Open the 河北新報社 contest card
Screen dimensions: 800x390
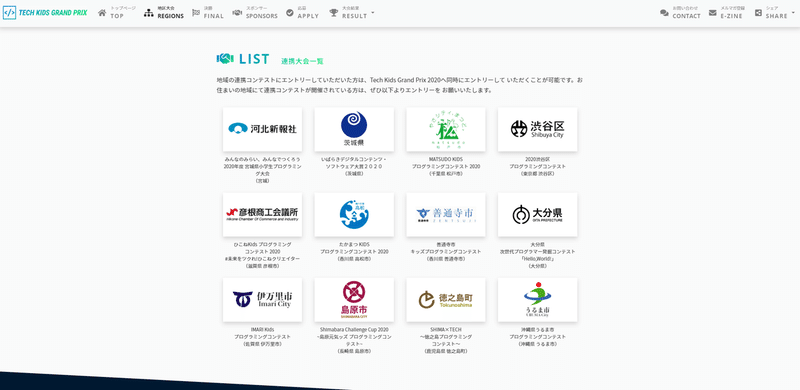pos(262,129)
